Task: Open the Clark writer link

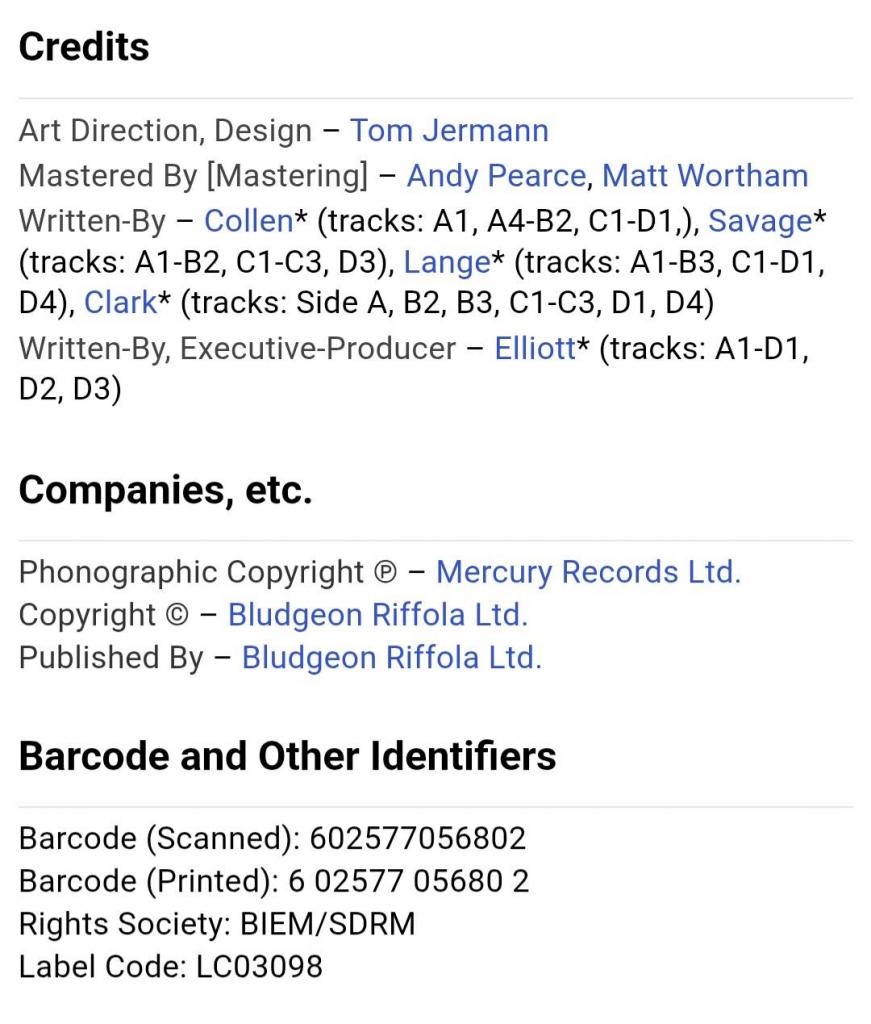Action: point(121,302)
